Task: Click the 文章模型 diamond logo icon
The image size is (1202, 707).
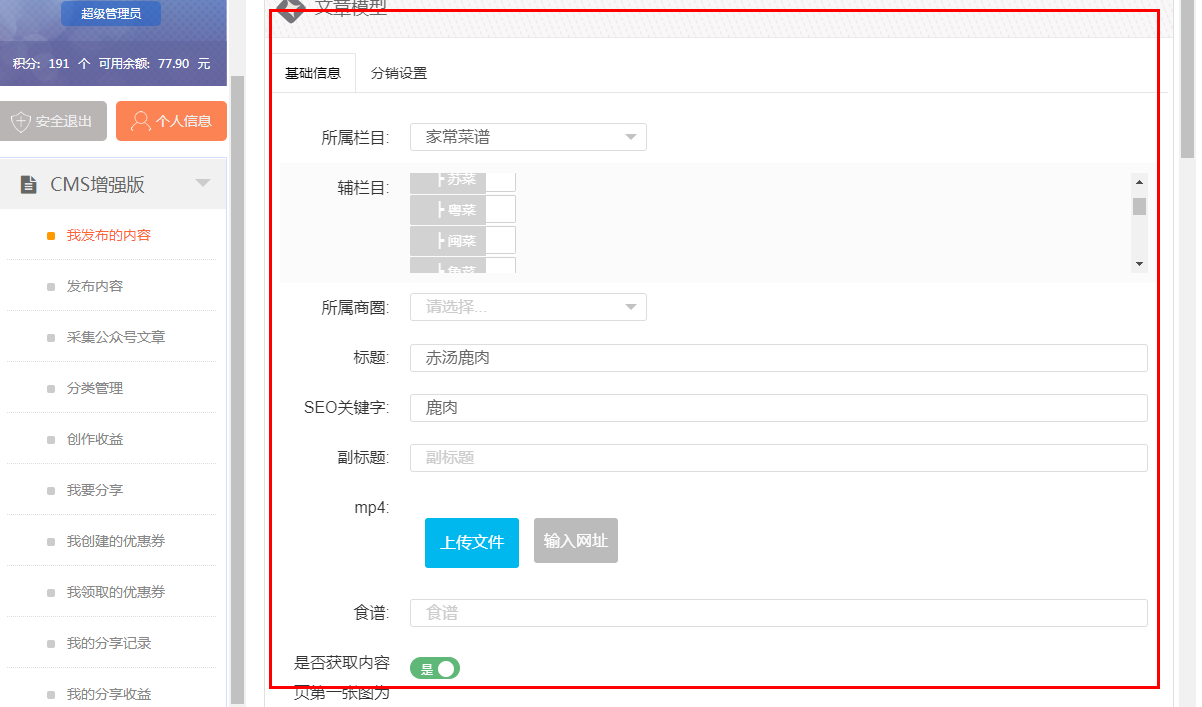Action: coord(290,8)
